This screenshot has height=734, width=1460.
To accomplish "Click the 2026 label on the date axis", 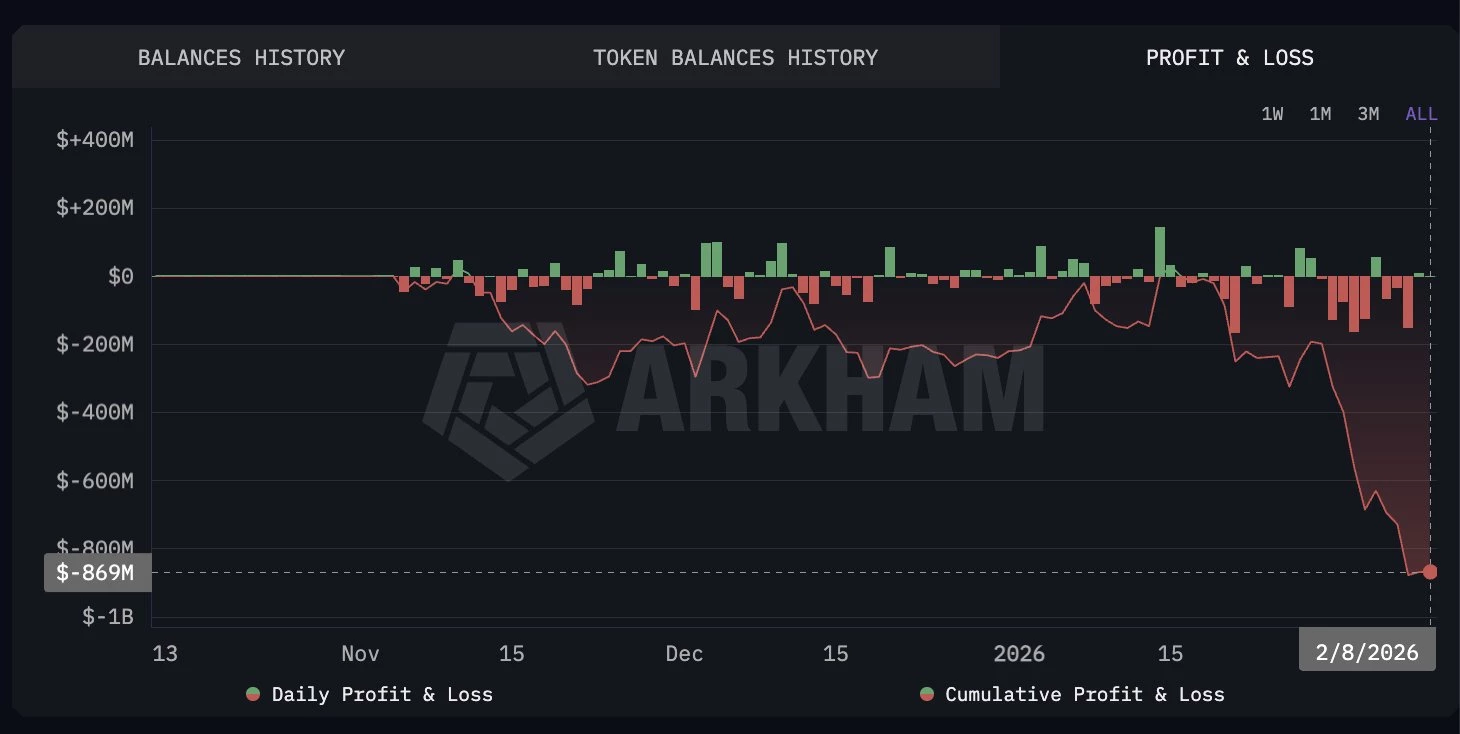I will click(x=1019, y=652).
